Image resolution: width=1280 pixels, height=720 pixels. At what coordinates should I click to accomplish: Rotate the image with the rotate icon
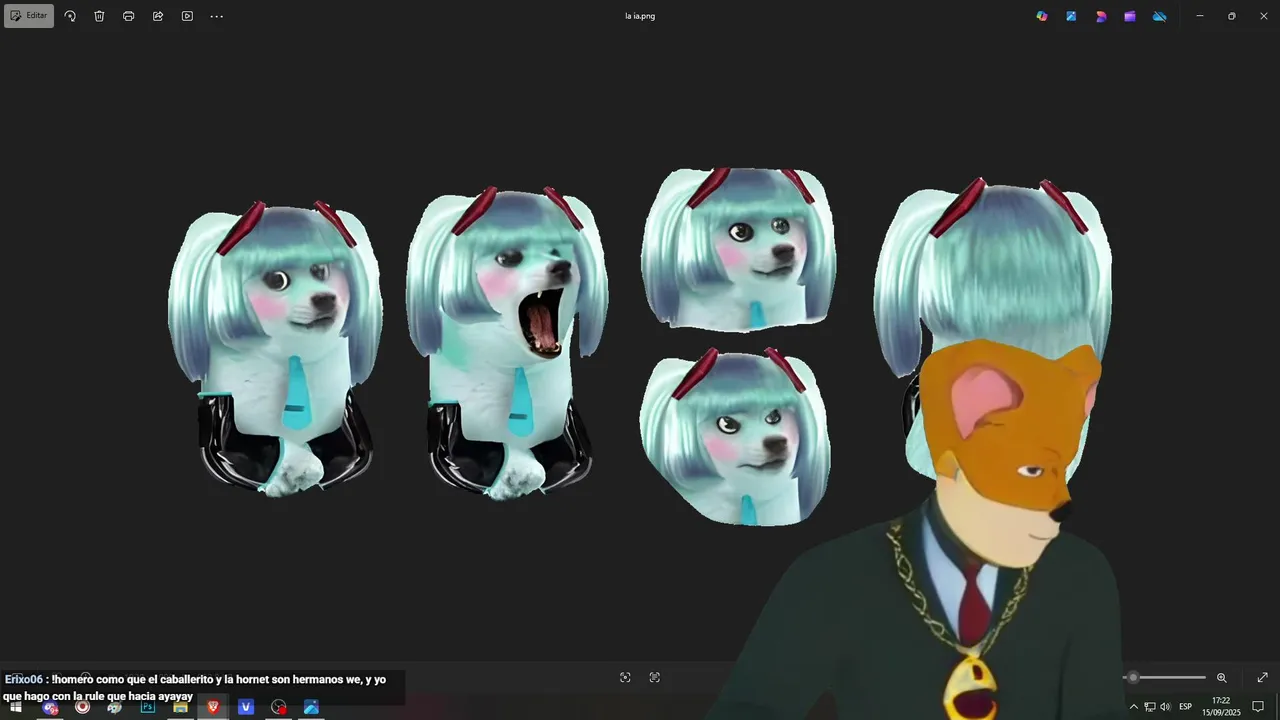tap(70, 16)
